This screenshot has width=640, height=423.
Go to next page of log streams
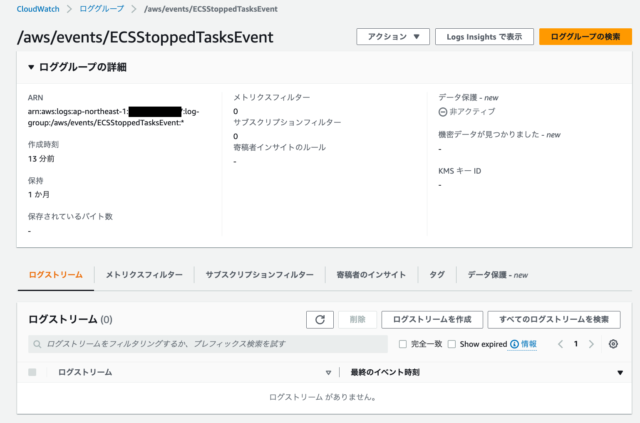[591, 344]
